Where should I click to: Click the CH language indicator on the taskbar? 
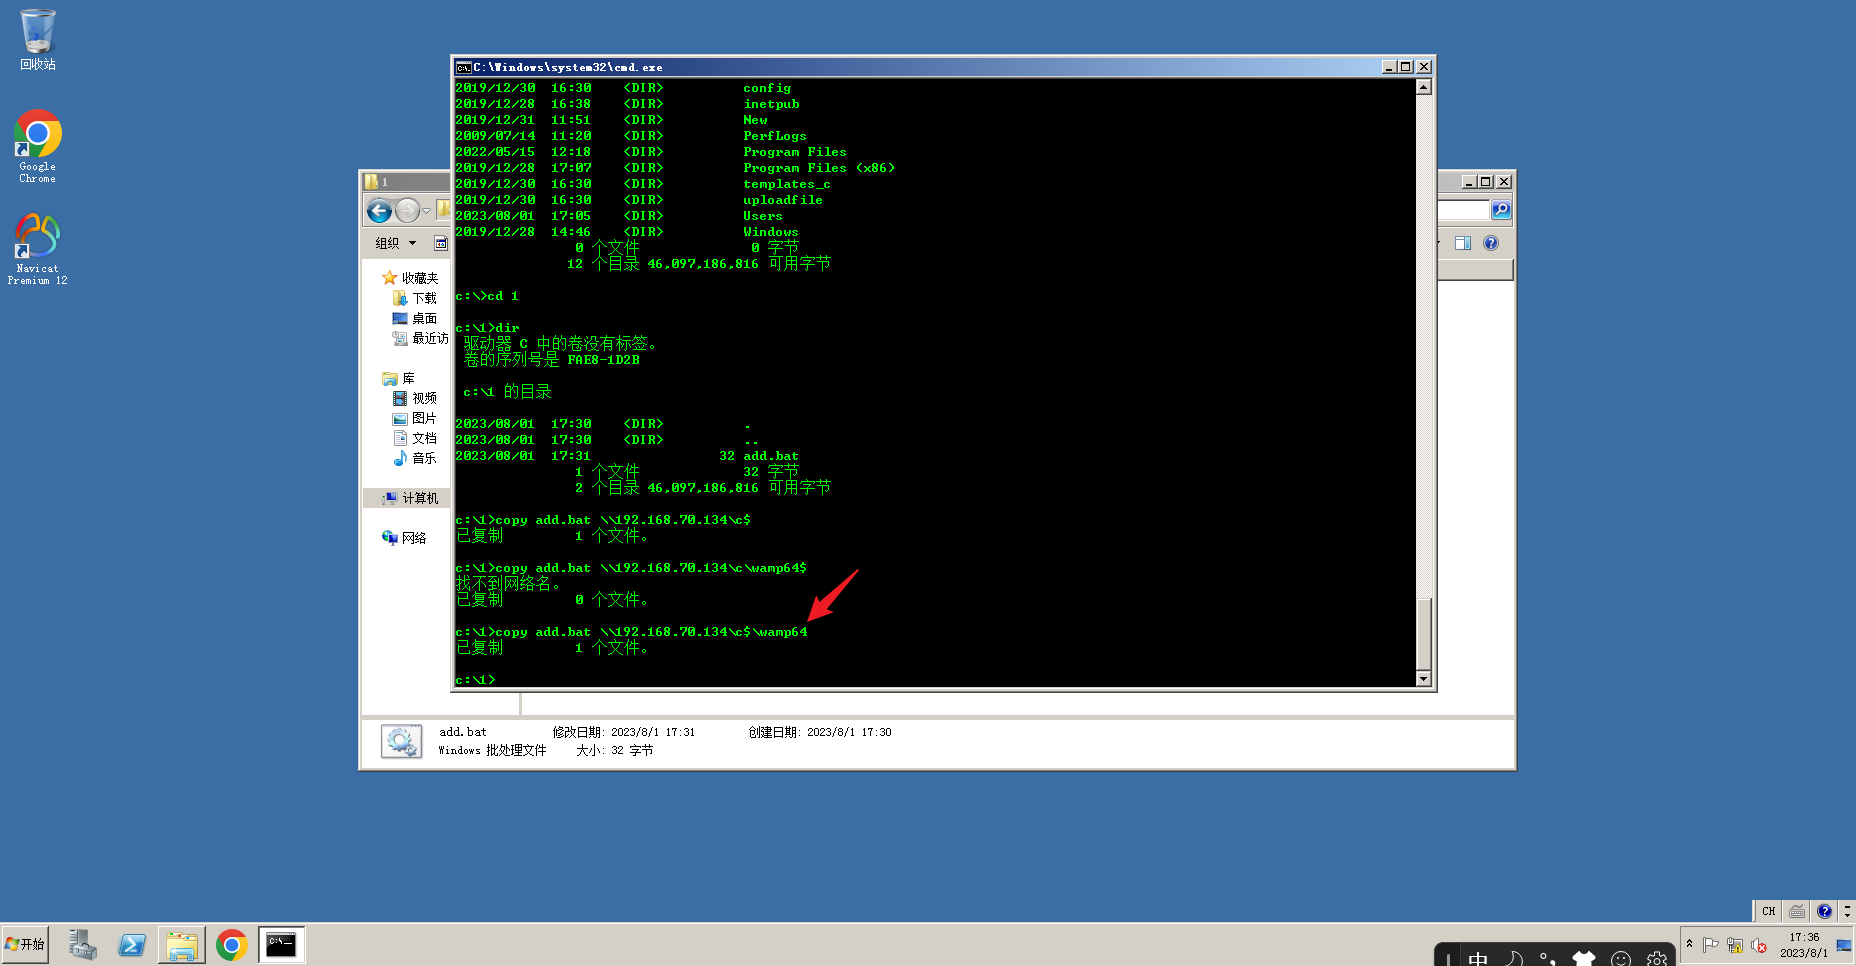pos(1768,911)
